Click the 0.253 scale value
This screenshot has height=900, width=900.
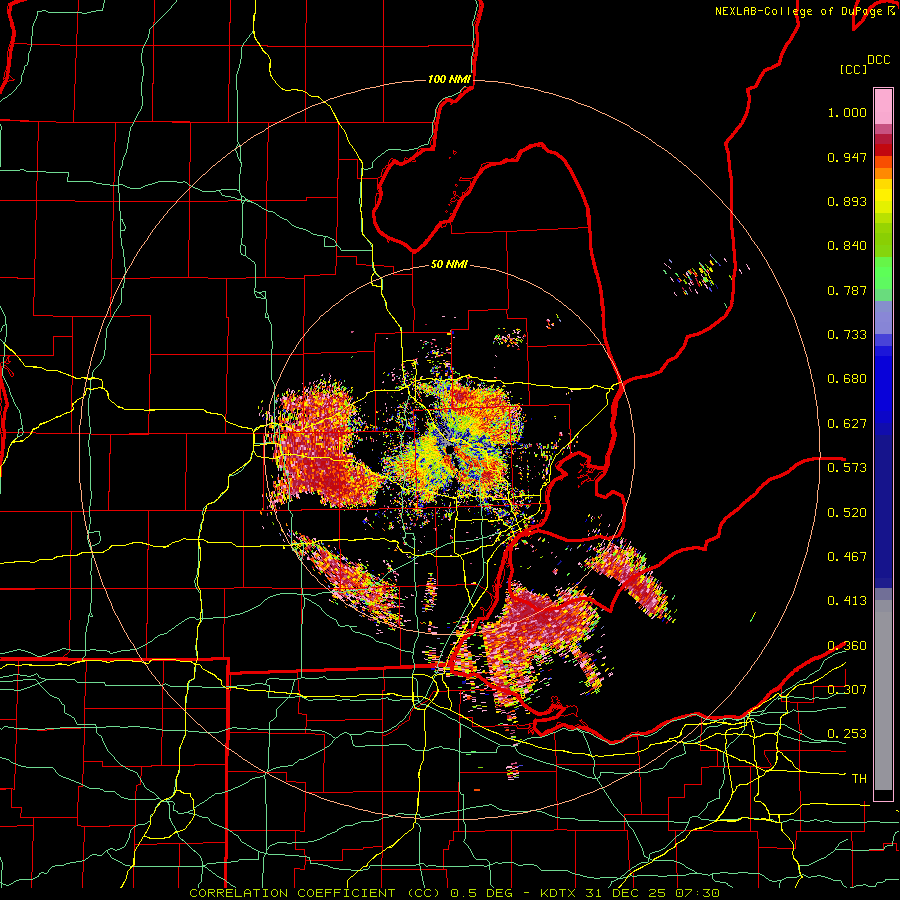tap(847, 734)
